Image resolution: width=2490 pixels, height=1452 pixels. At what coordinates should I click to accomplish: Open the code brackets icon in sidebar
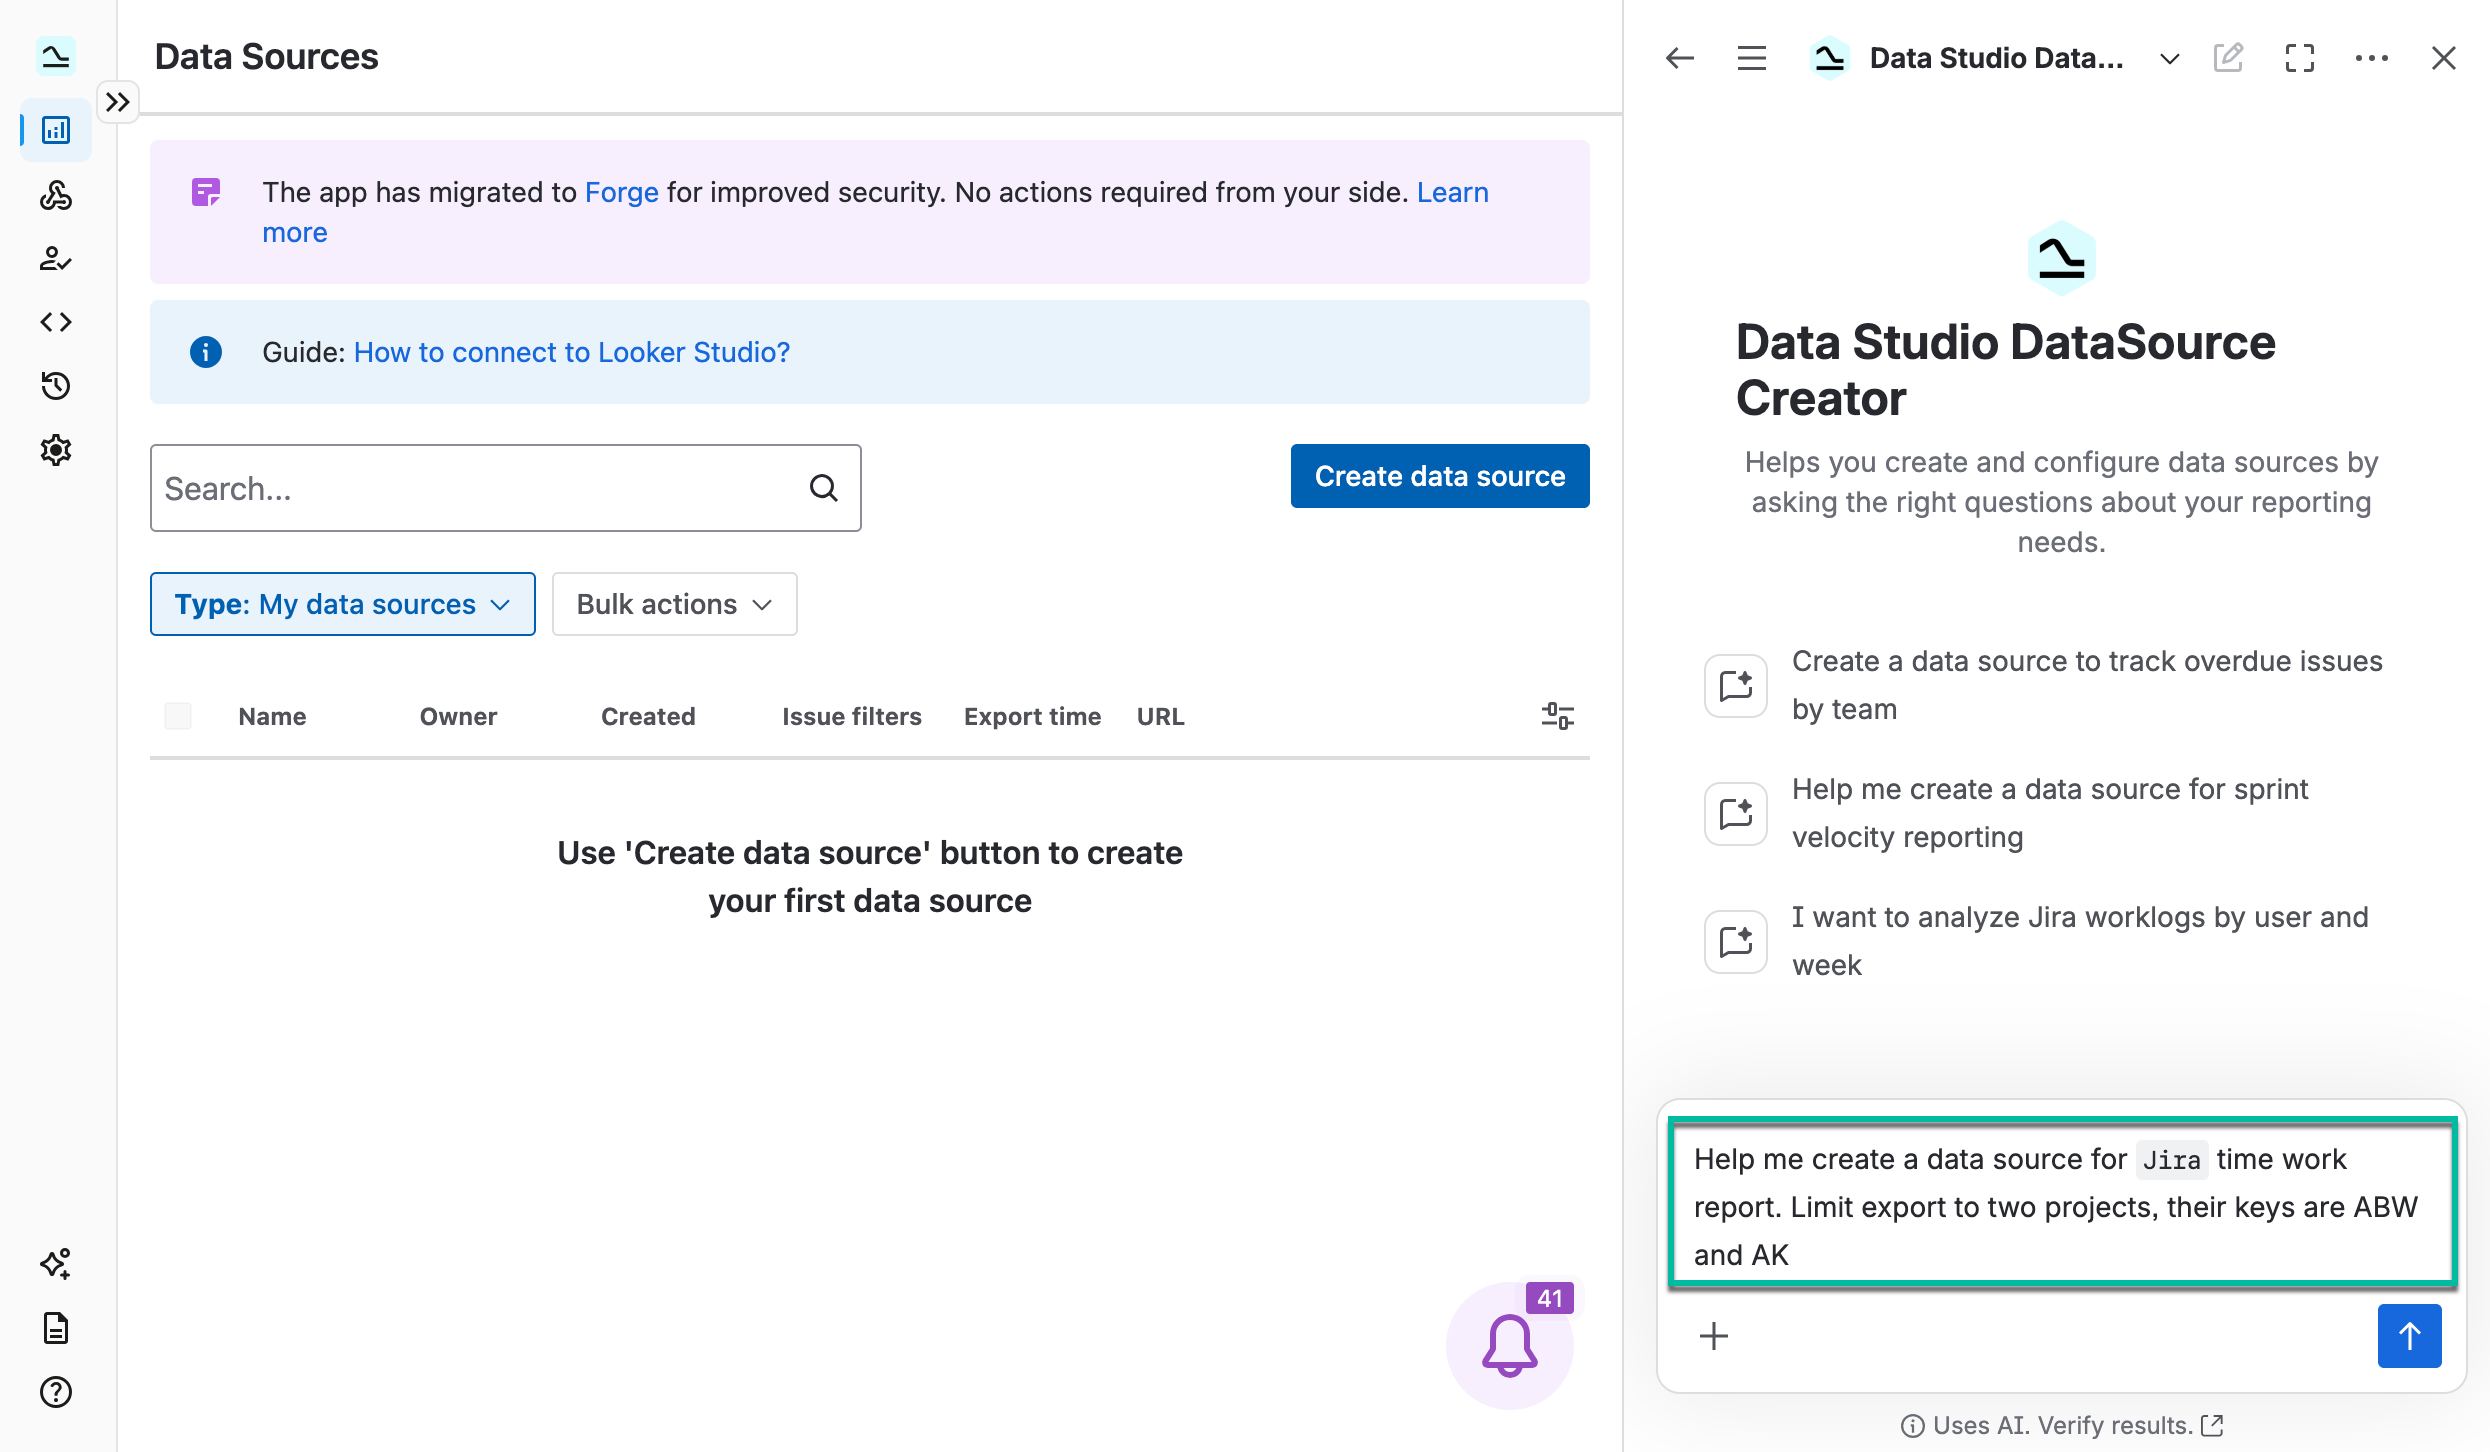56,322
